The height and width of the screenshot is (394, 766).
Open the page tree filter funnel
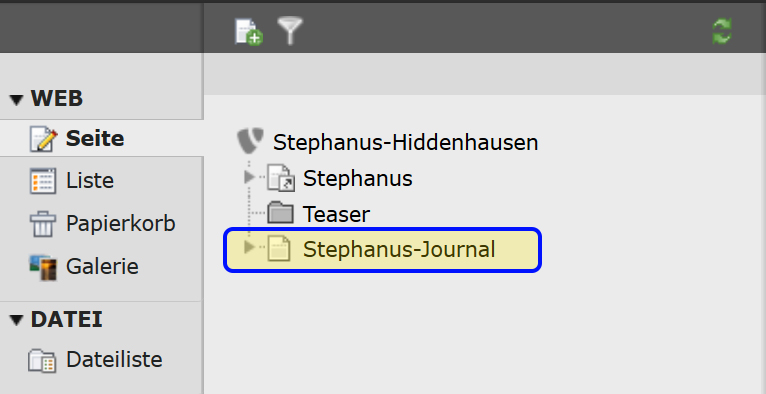(x=290, y=31)
